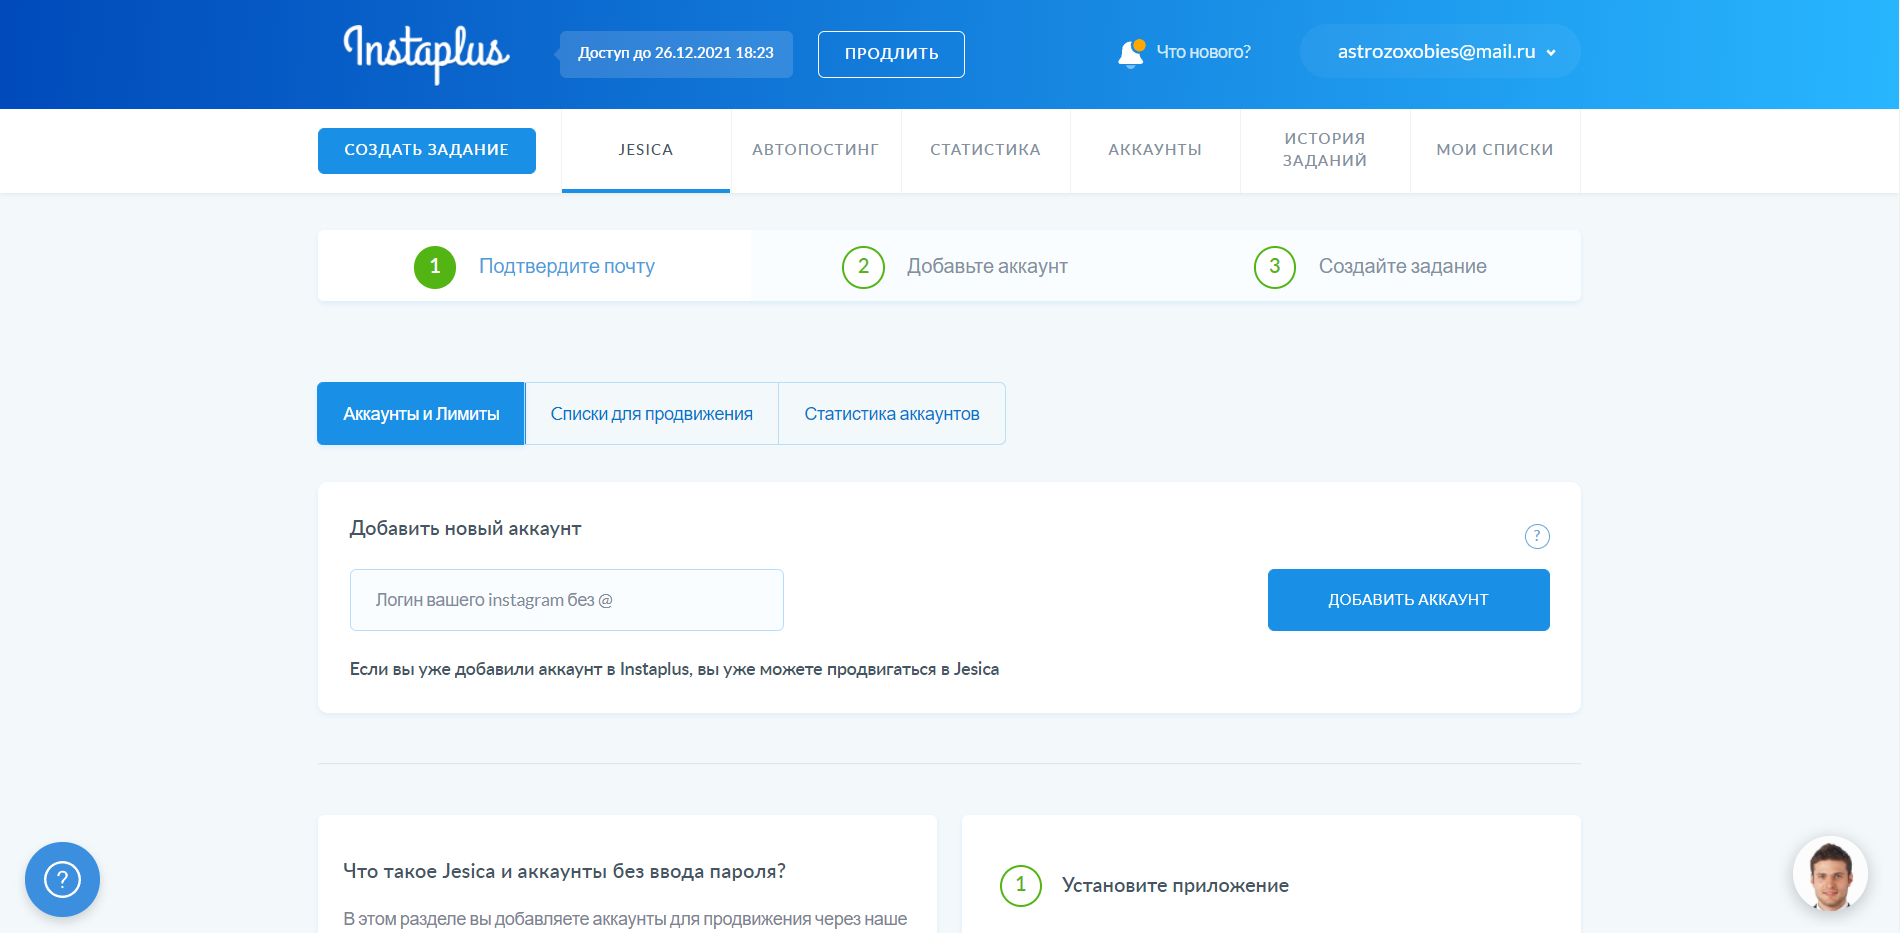
Task: Click step 3 circle for creating task
Action: click(1275, 267)
